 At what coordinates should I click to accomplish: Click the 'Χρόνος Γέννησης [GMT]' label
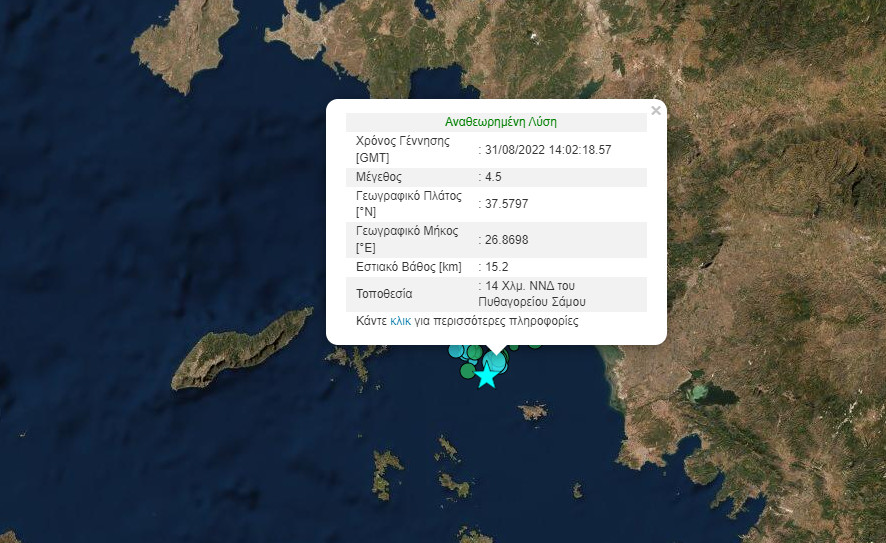pos(403,149)
